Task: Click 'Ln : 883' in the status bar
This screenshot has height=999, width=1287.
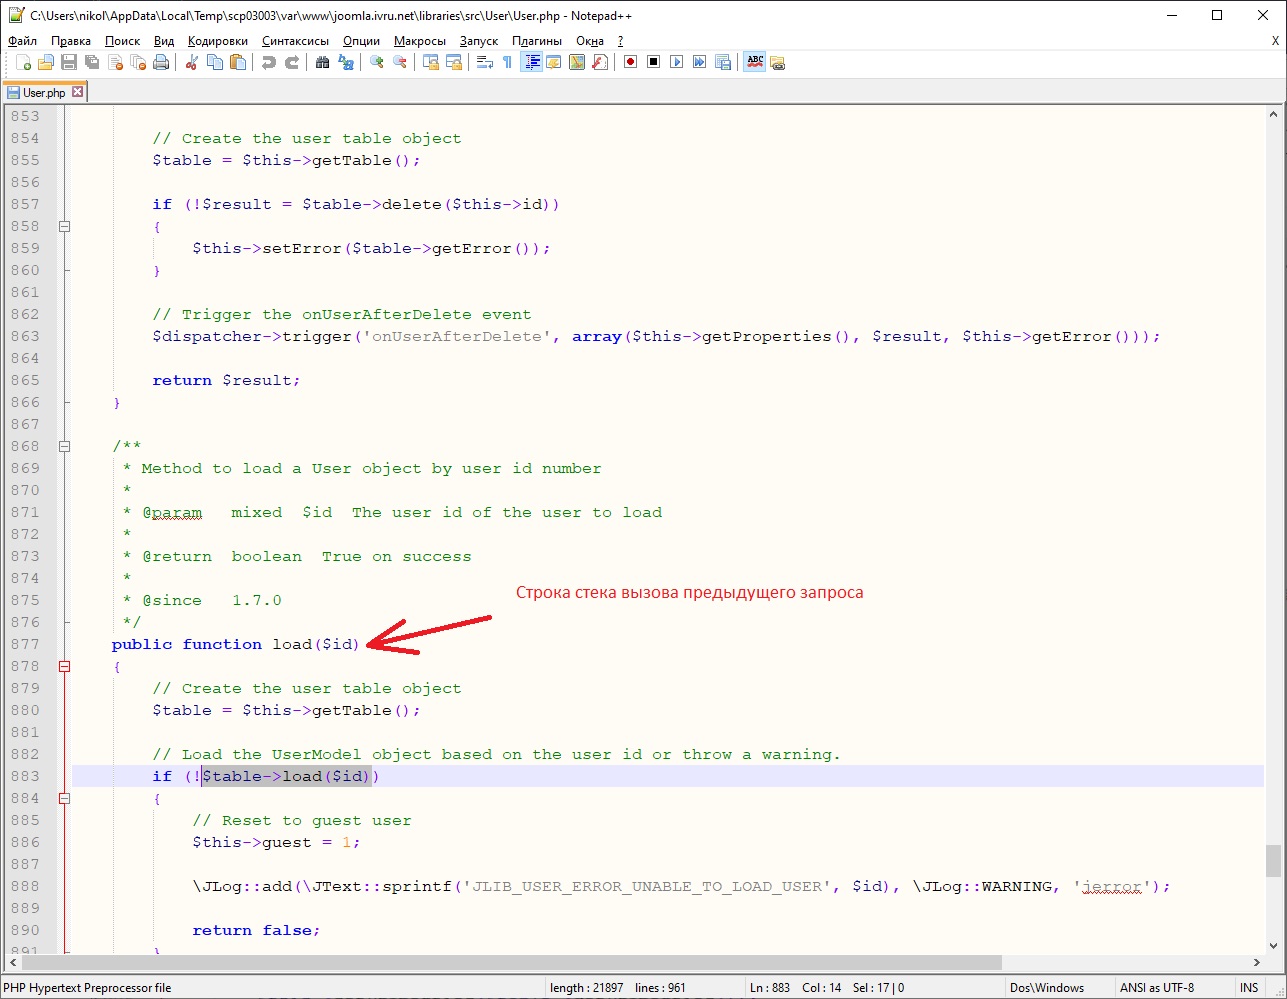Action: [770, 988]
